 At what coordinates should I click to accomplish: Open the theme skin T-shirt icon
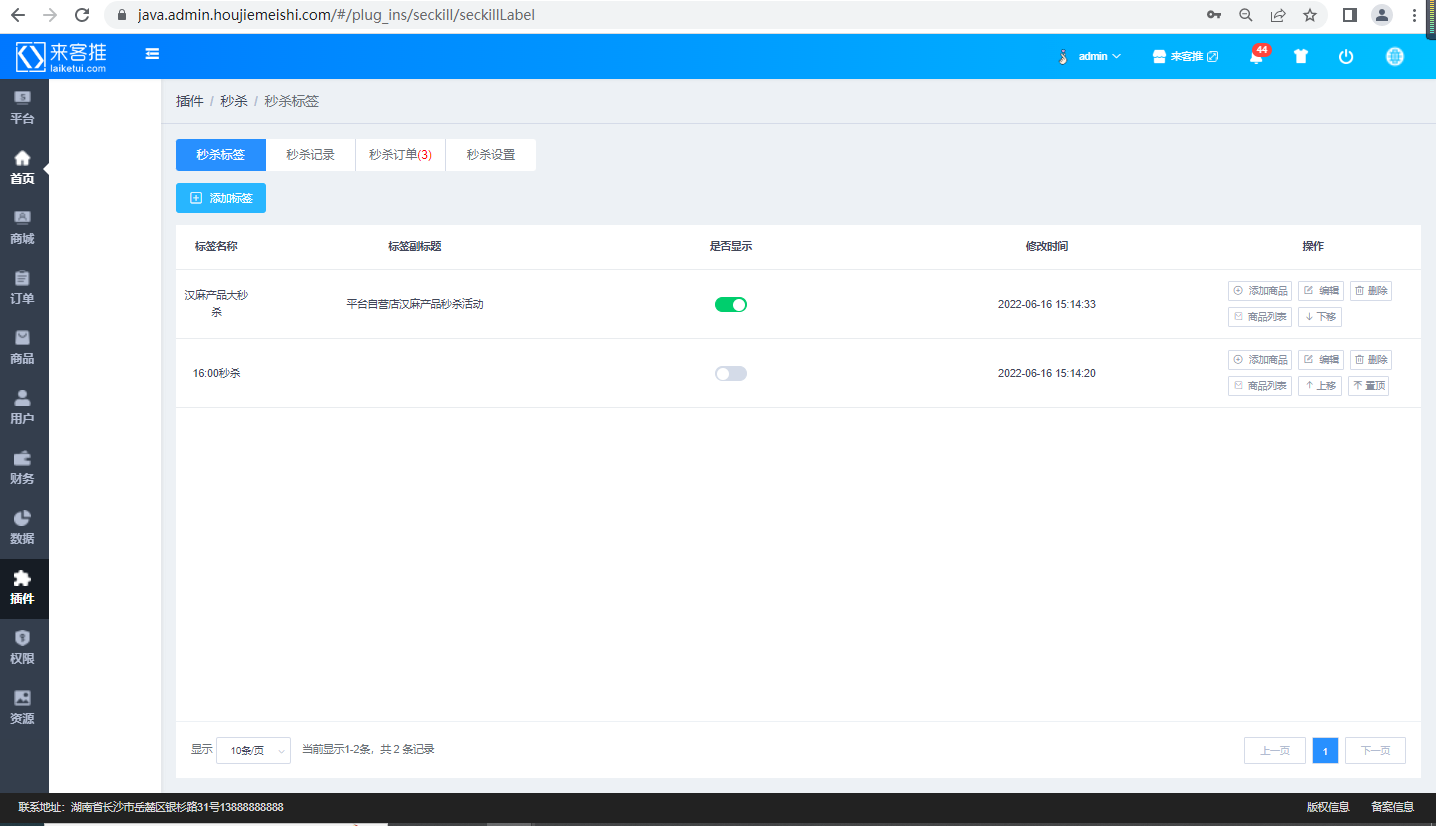(x=1300, y=57)
